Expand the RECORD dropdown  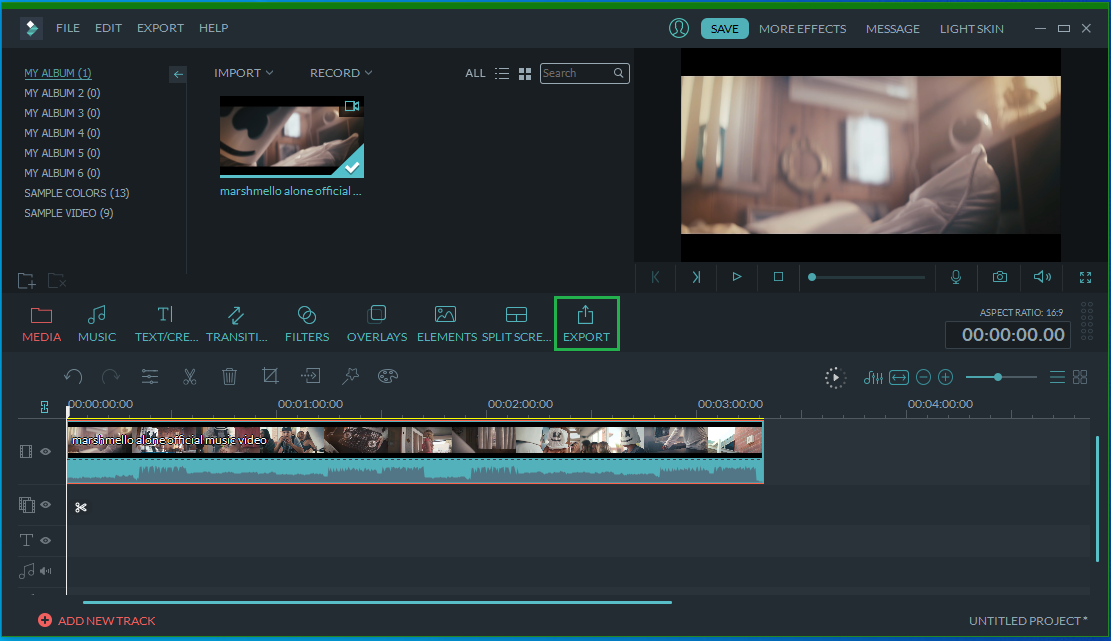coord(341,73)
